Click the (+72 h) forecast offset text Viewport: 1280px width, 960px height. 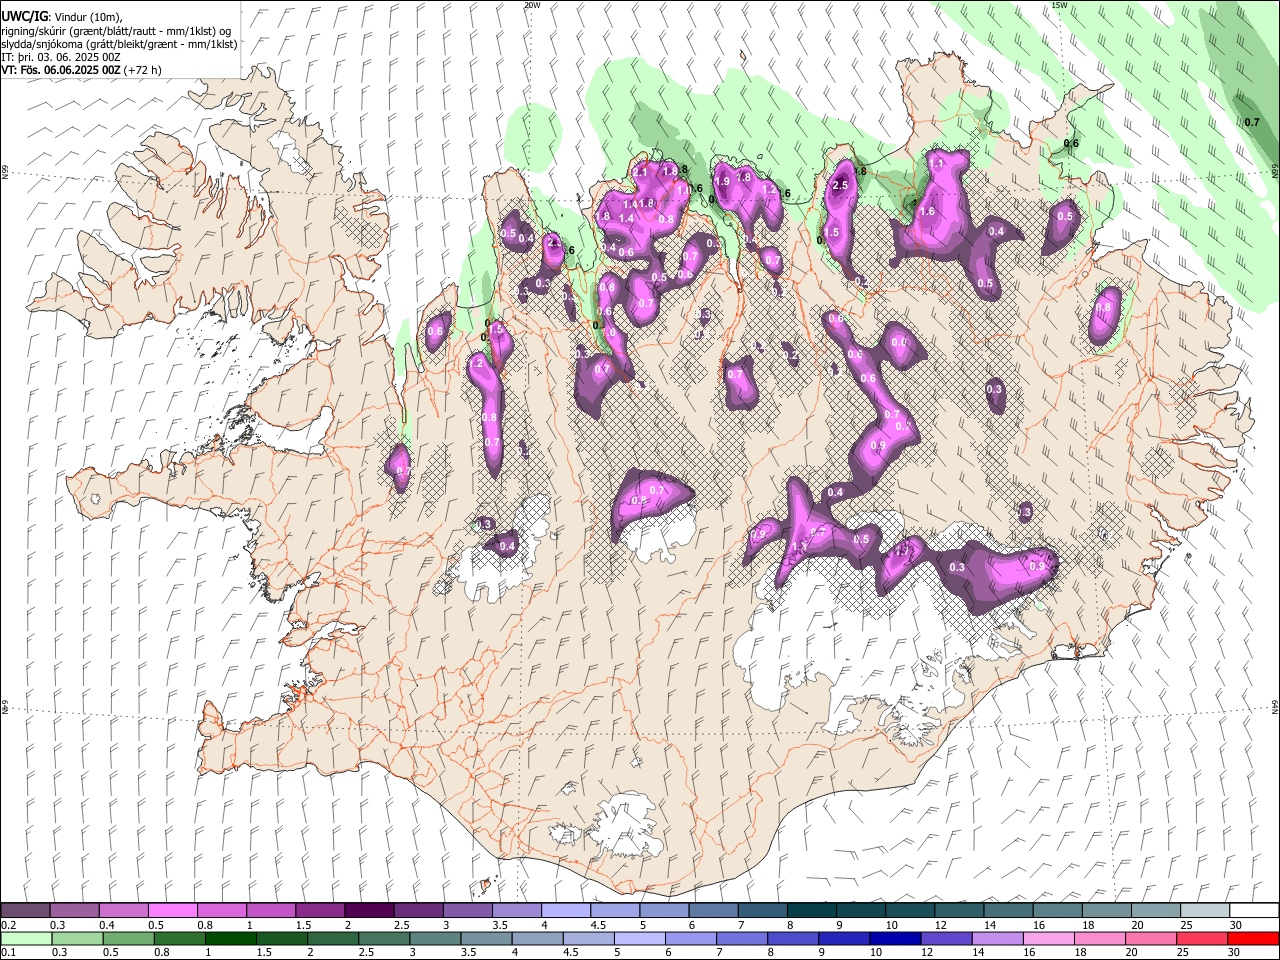(x=143, y=70)
